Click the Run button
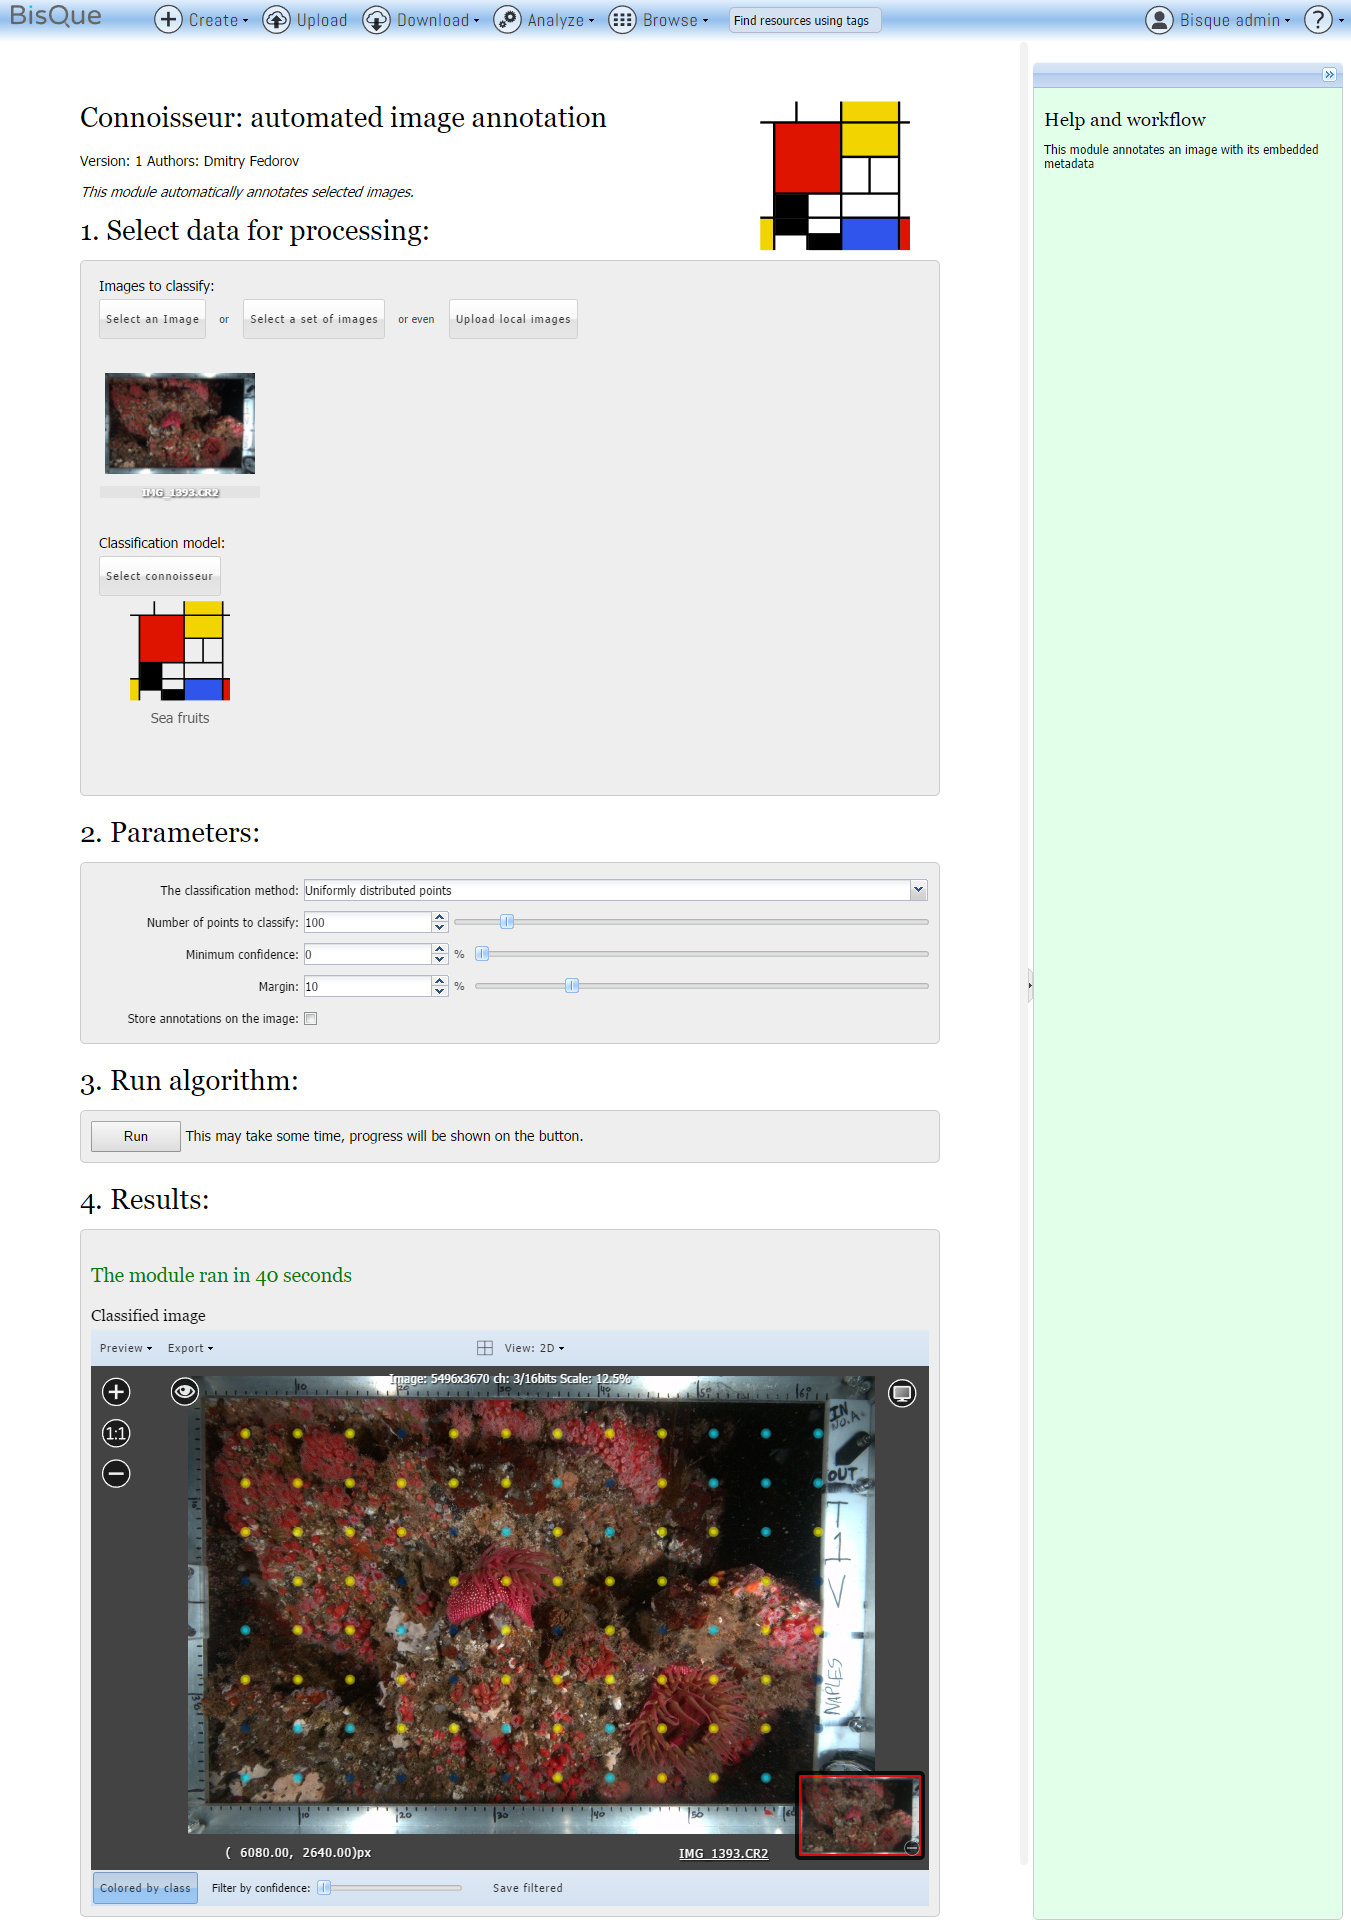 click(x=136, y=1136)
